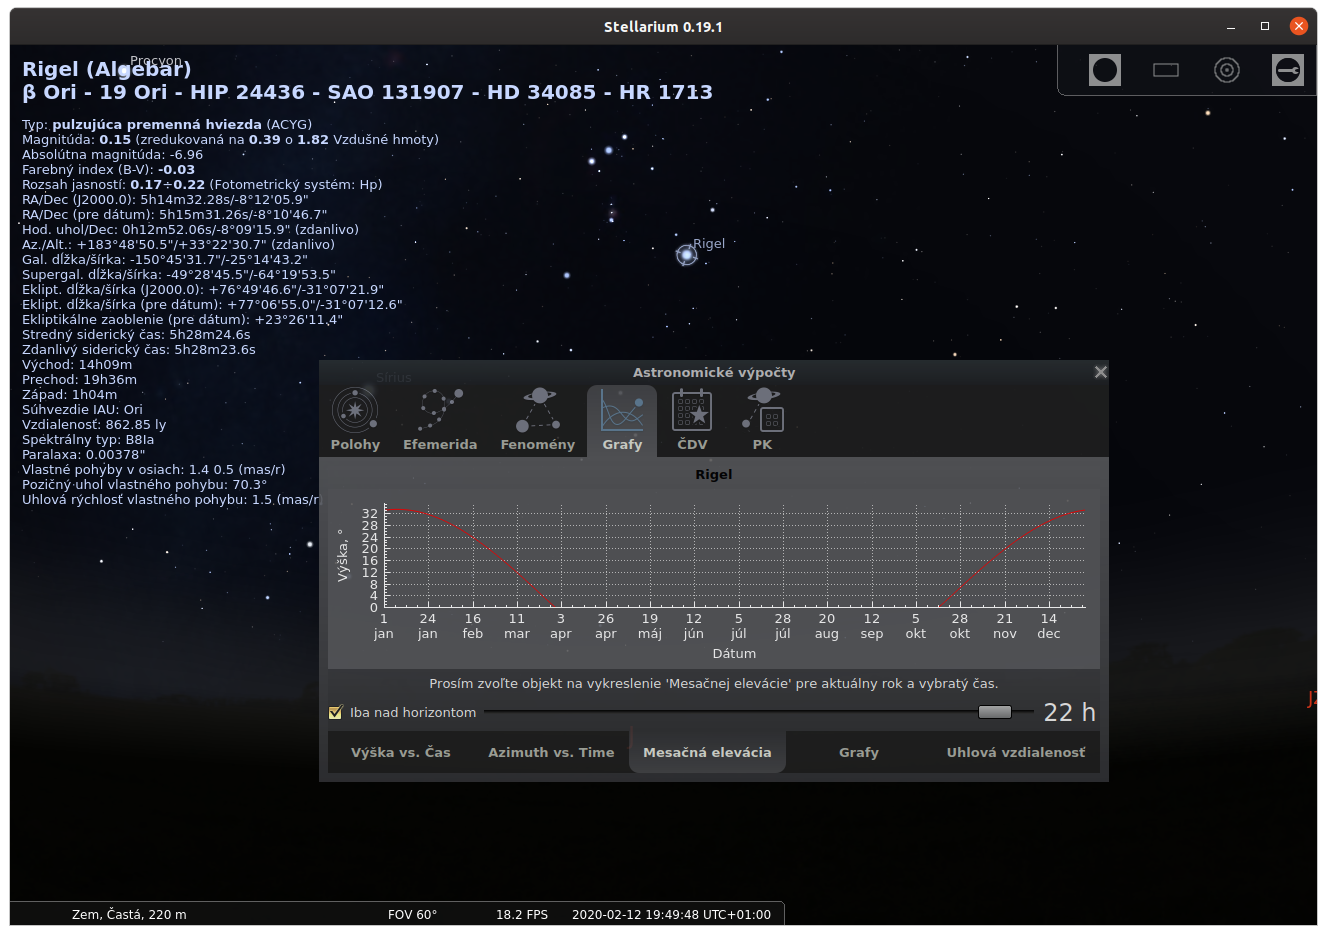This screenshot has height=935, width=1327.
Task: Click the 'FOV 60°' status entry
Action: click(412, 914)
